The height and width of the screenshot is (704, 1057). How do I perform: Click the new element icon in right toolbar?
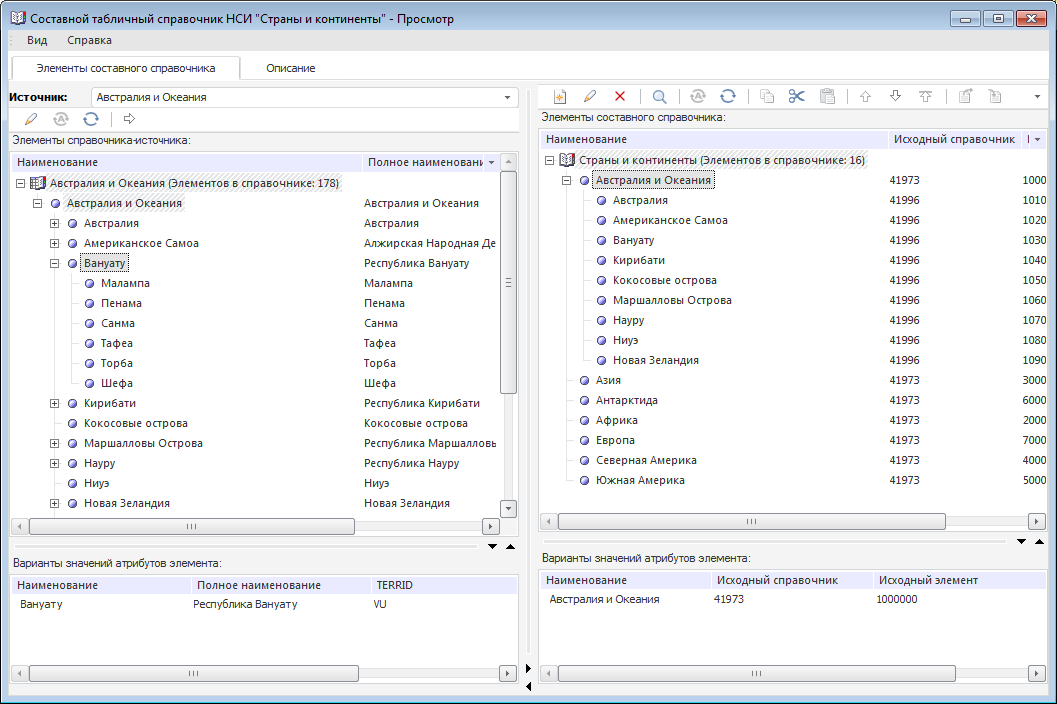[x=560, y=96]
